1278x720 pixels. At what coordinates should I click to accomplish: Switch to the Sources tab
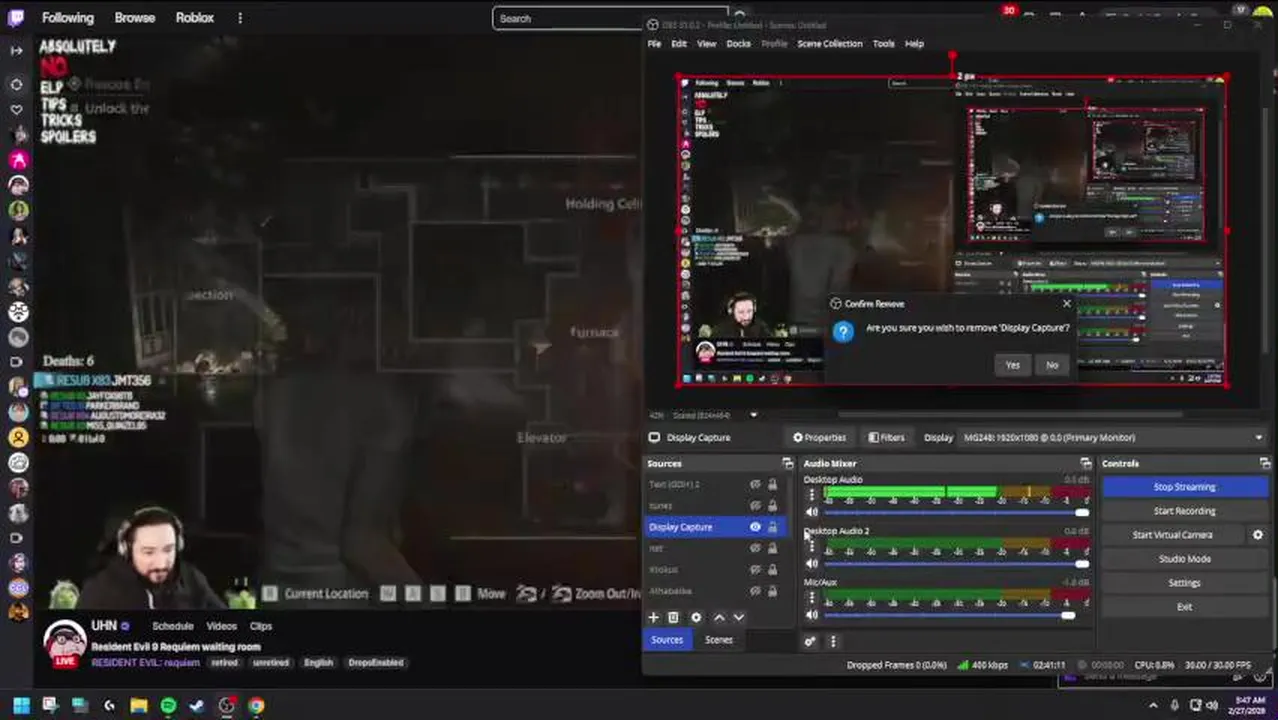(x=667, y=640)
